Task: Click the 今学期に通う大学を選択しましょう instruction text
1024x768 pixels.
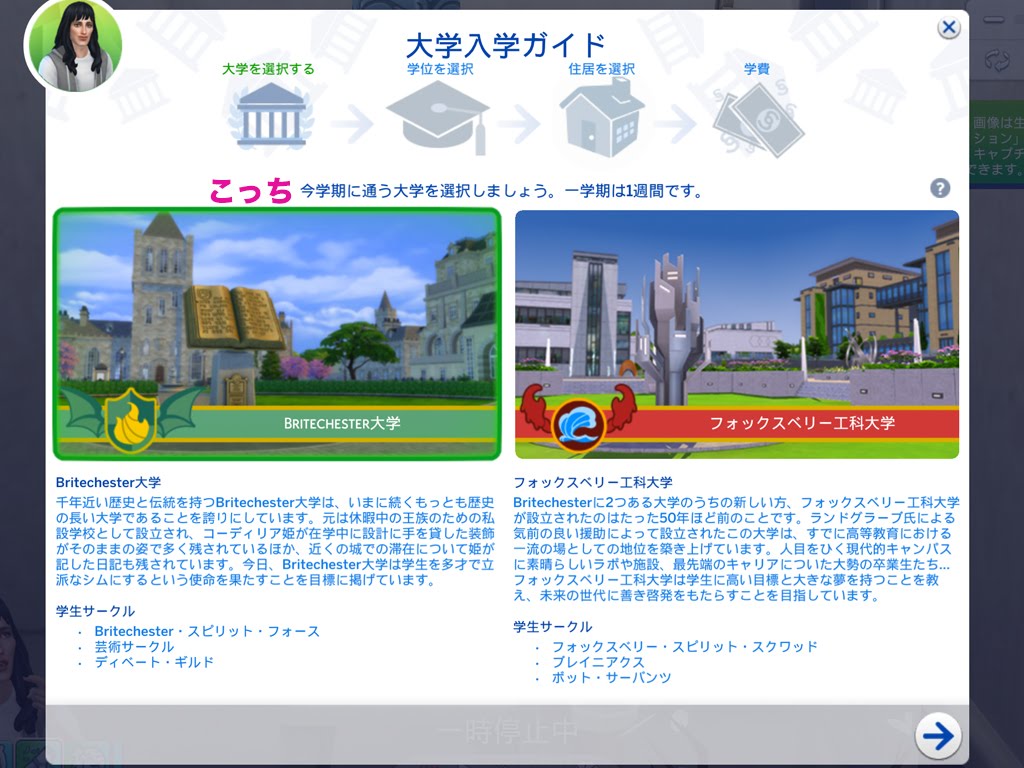Action: (501, 191)
